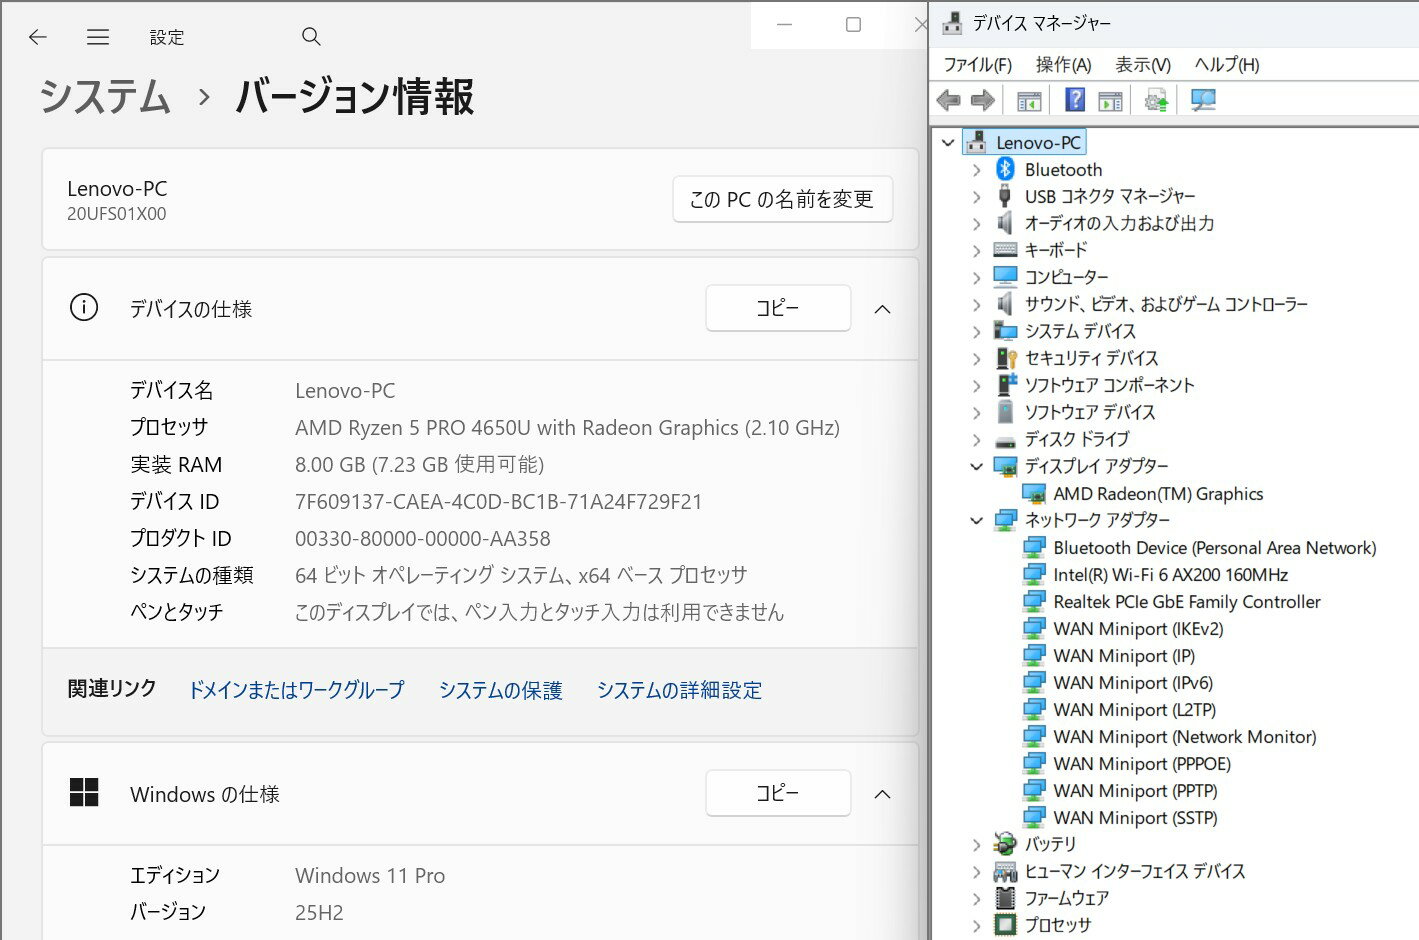Go back using the Settings back arrow
The height and width of the screenshot is (940, 1419).
(38, 37)
